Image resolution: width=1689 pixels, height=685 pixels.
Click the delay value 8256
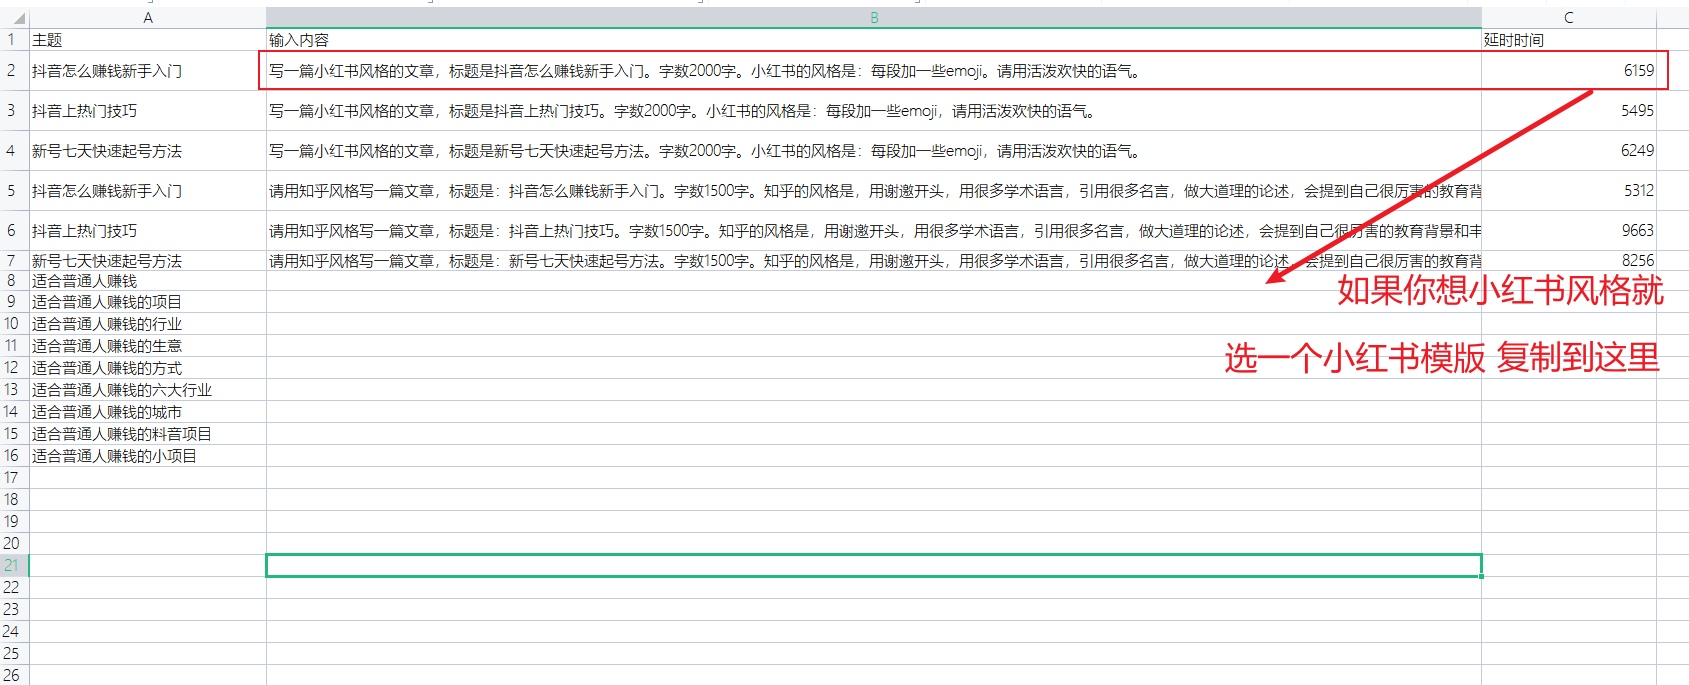click(x=1569, y=261)
